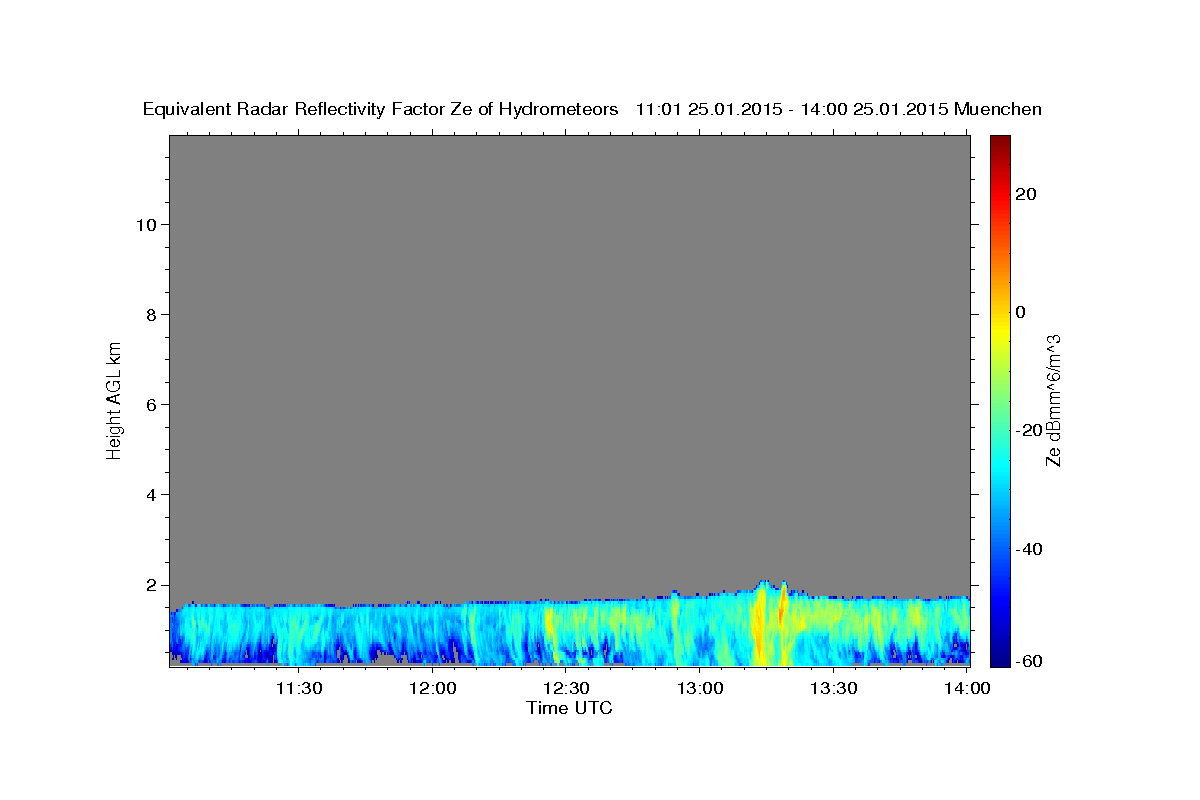Click the colorbar value label 20

[x=1025, y=194]
